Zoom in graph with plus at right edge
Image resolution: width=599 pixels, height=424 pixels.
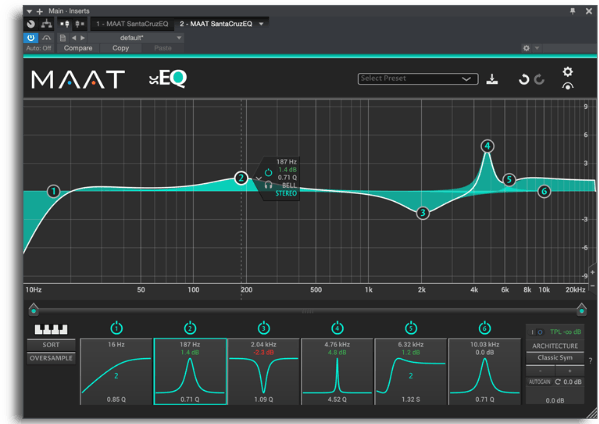click(593, 272)
